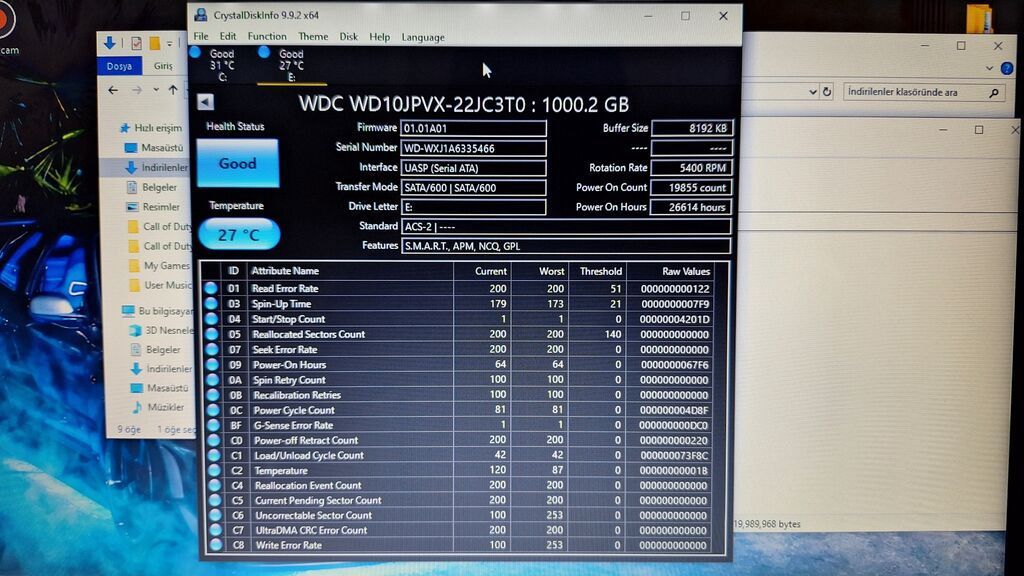Click the Standard field ACS-2
This screenshot has height=576, width=1024.
point(566,227)
